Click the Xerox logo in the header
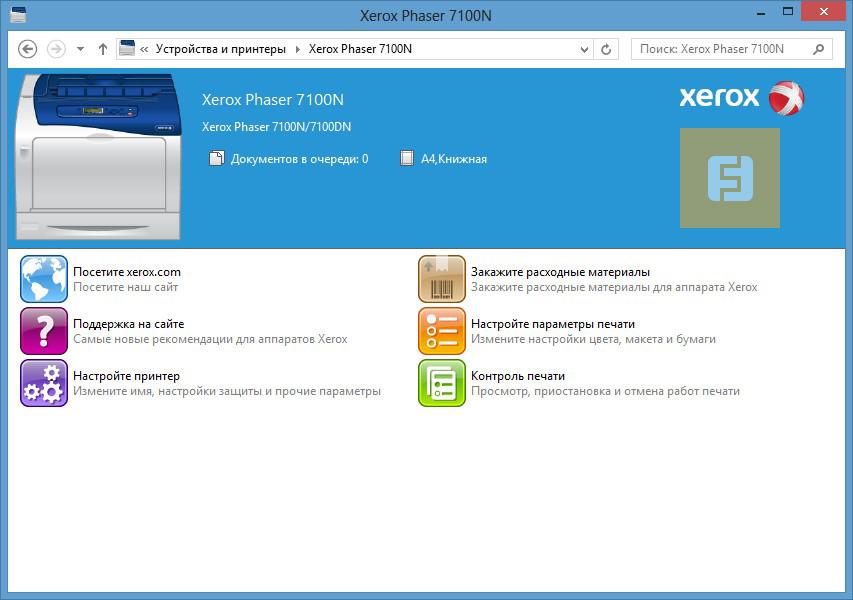The height and width of the screenshot is (600, 853). click(x=740, y=98)
